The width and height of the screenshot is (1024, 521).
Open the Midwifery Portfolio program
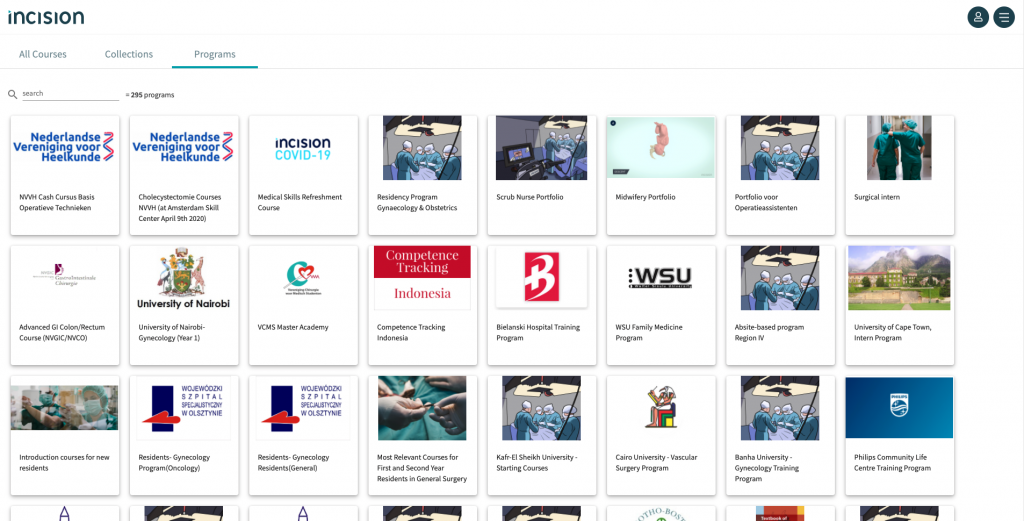click(661, 176)
